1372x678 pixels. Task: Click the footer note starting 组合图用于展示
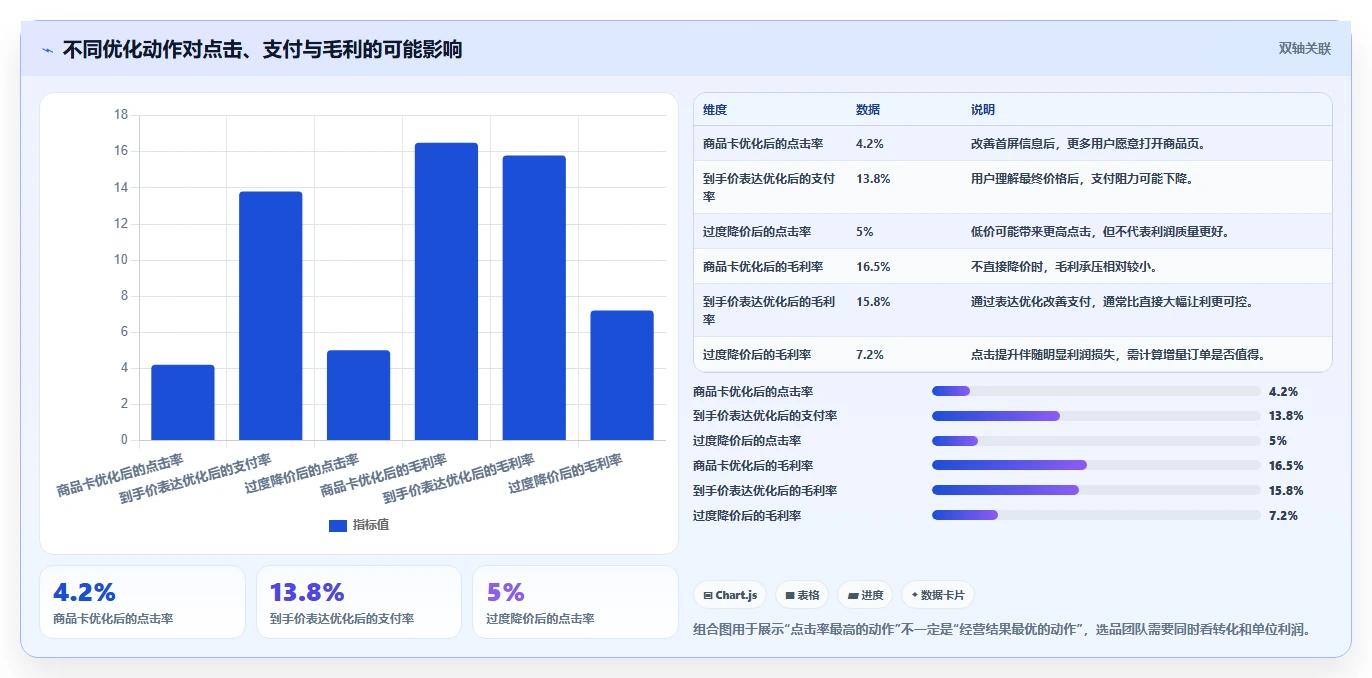click(1001, 629)
